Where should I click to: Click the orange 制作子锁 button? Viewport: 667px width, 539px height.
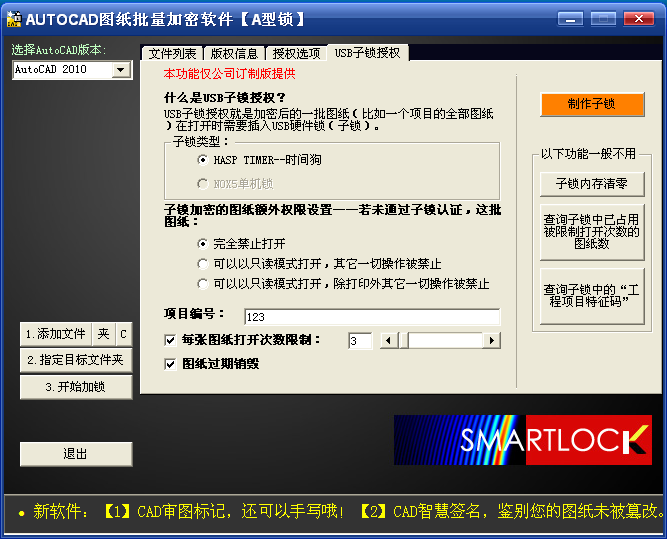pos(592,104)
